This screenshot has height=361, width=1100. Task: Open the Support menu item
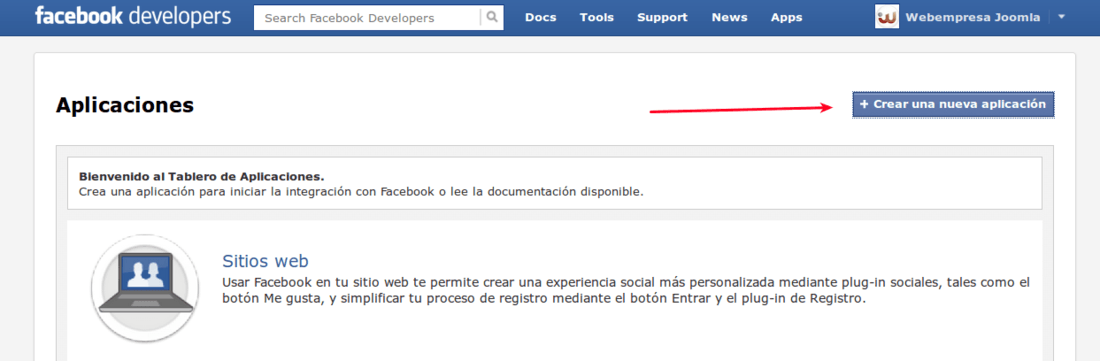[662, 18]
